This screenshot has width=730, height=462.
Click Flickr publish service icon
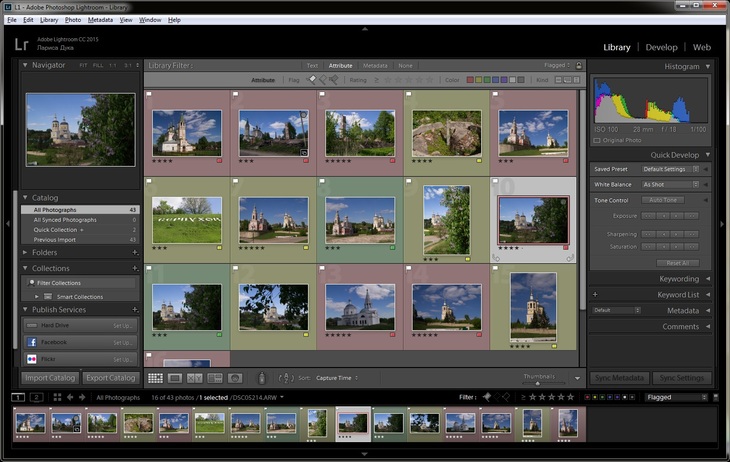coord(32,359)
